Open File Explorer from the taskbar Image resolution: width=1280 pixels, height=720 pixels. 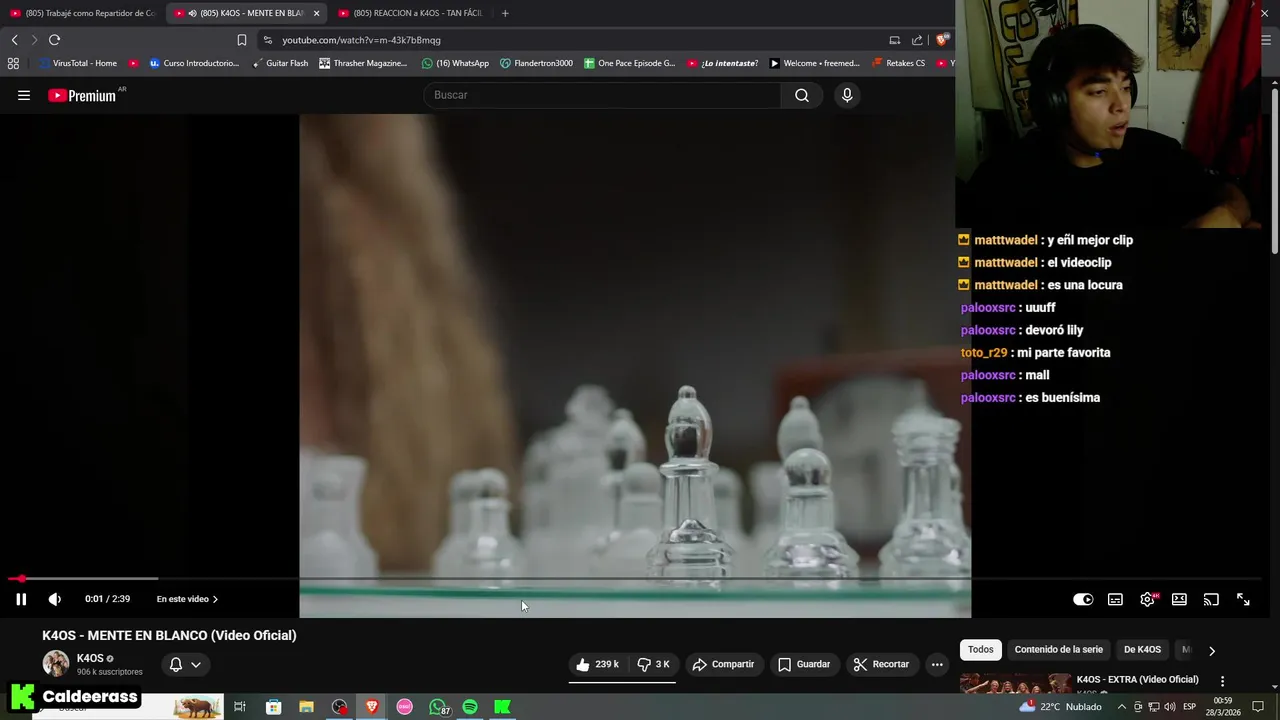[306, 707]
